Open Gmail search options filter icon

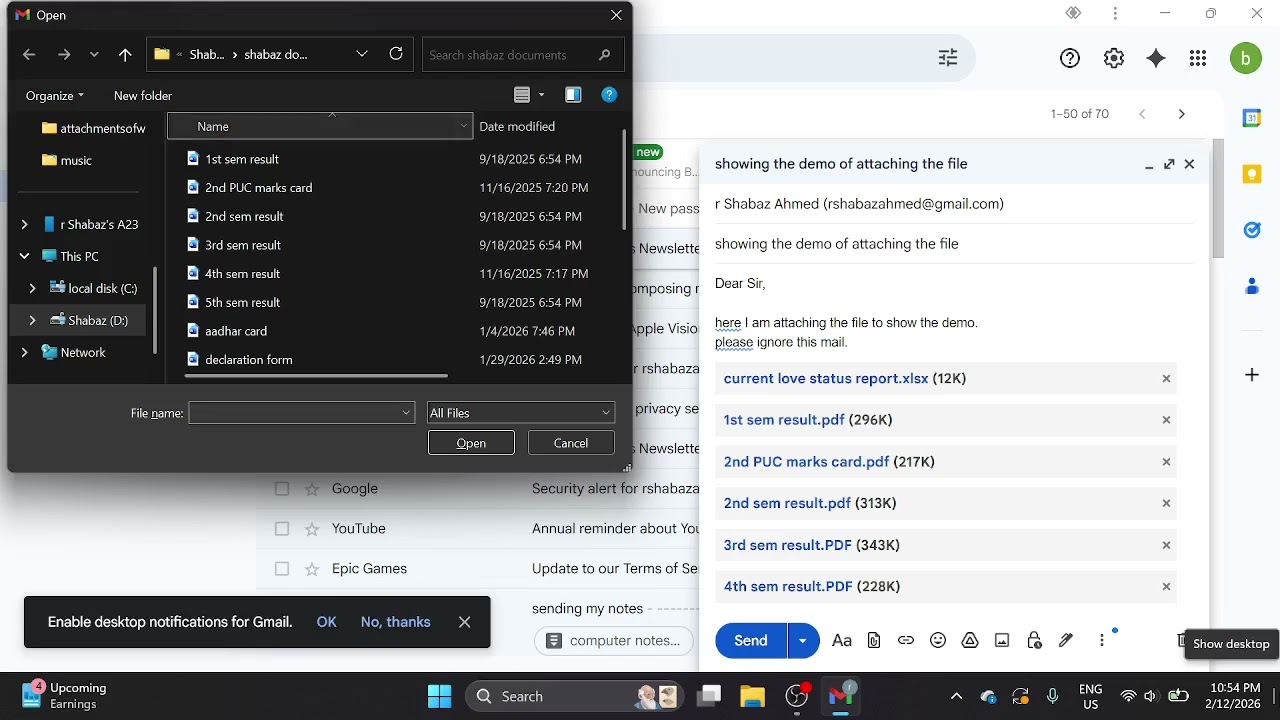948,58
